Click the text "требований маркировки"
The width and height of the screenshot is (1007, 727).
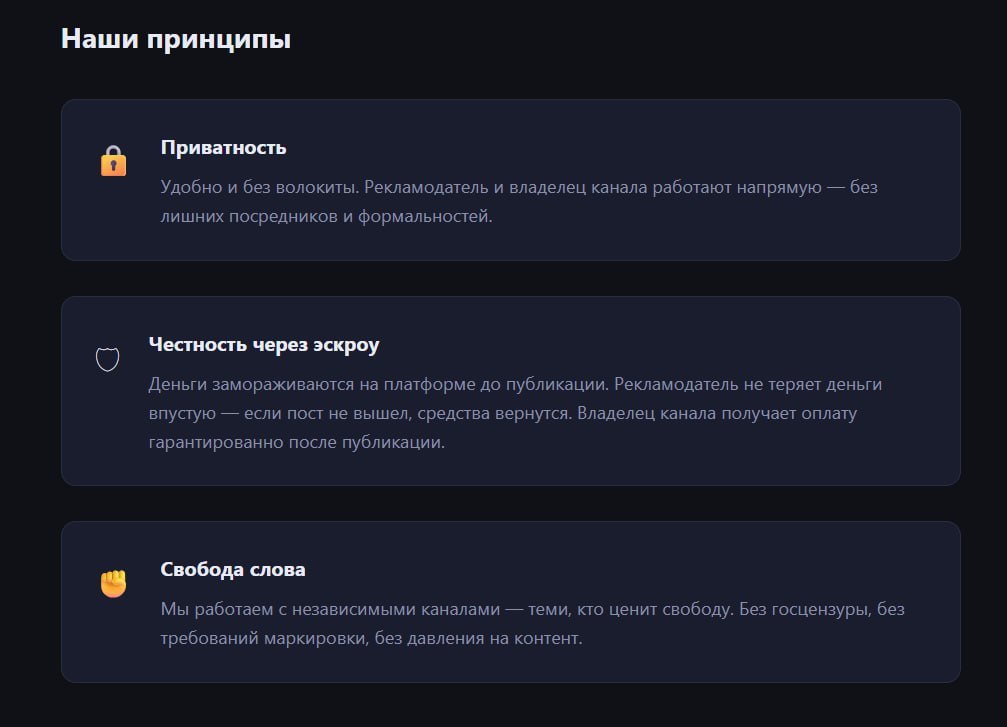pyautogui.click(x=264, y=638)
